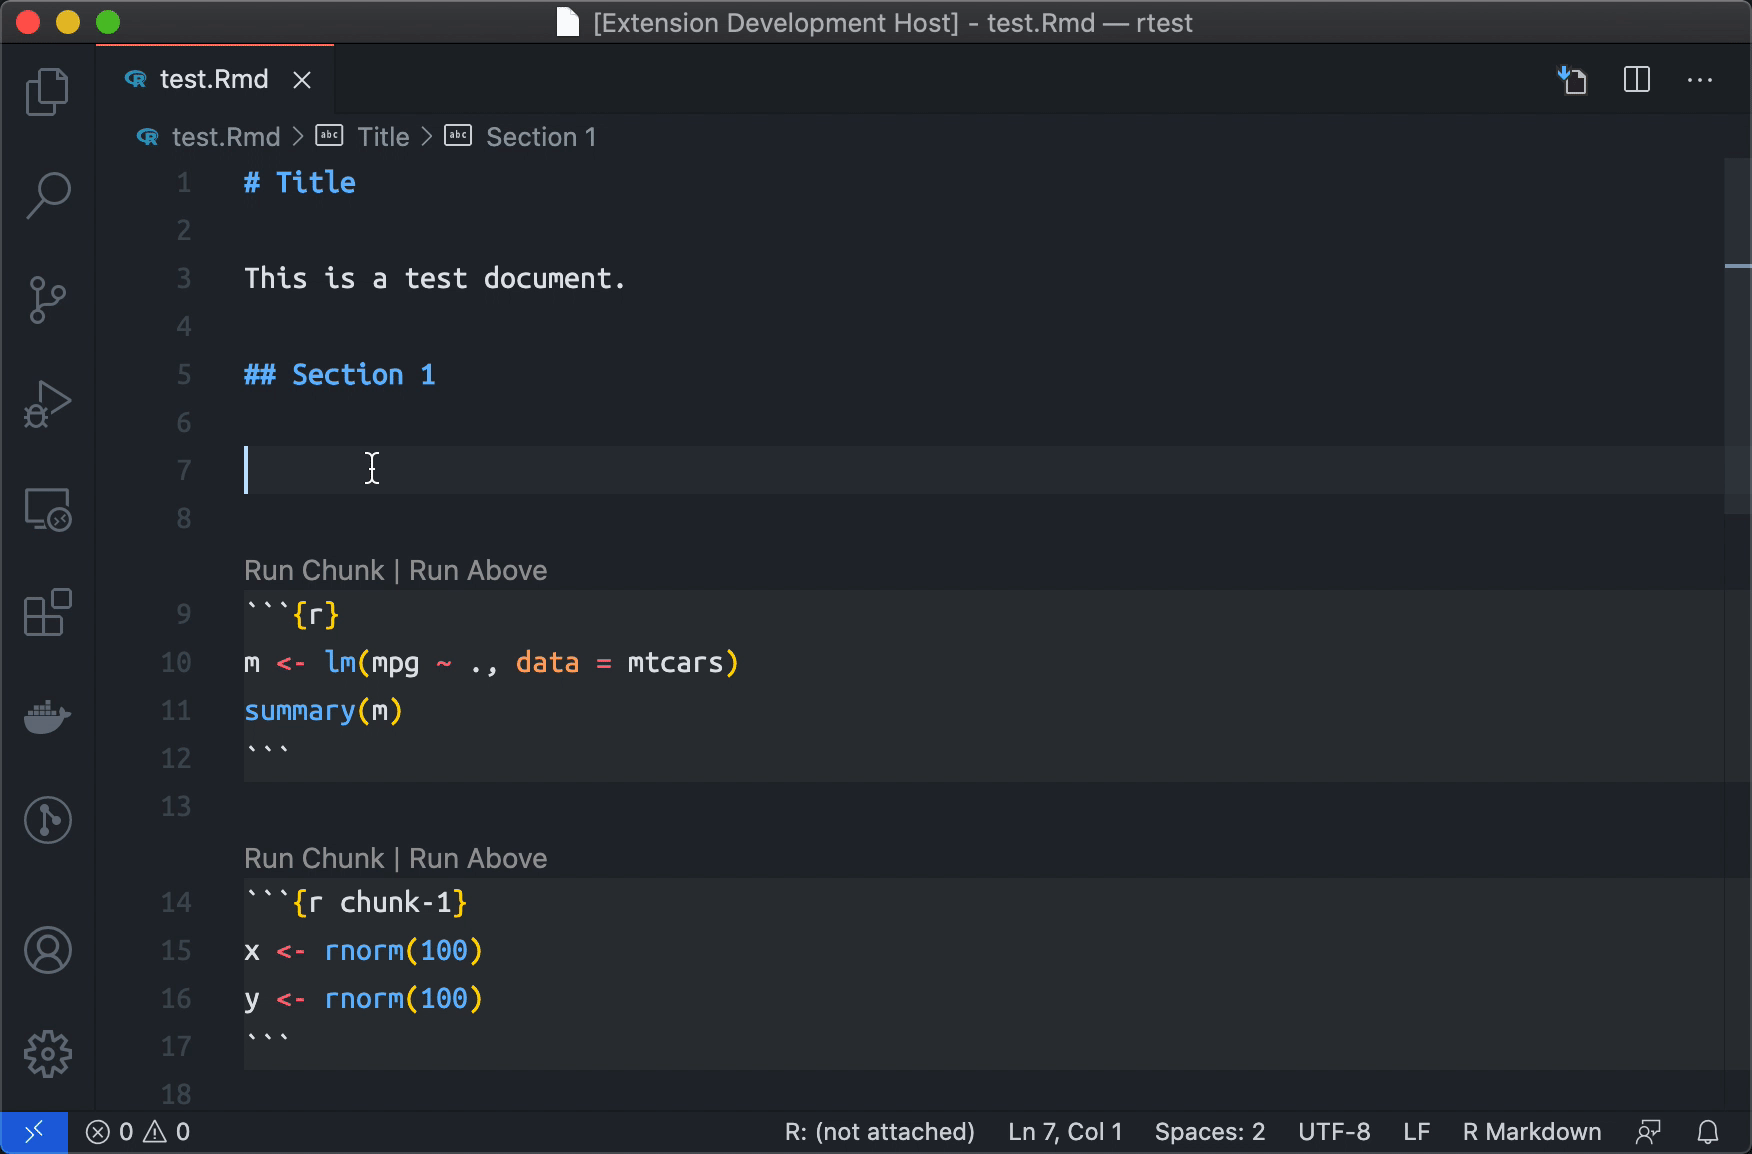Open the Run and Debug view

coord(47,404)
